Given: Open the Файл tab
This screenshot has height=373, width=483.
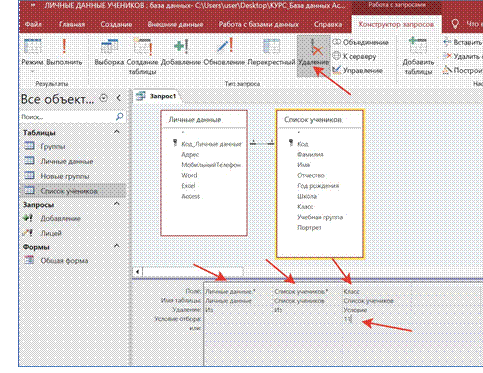Looking at the screenshot, I should tap(33, 24).
